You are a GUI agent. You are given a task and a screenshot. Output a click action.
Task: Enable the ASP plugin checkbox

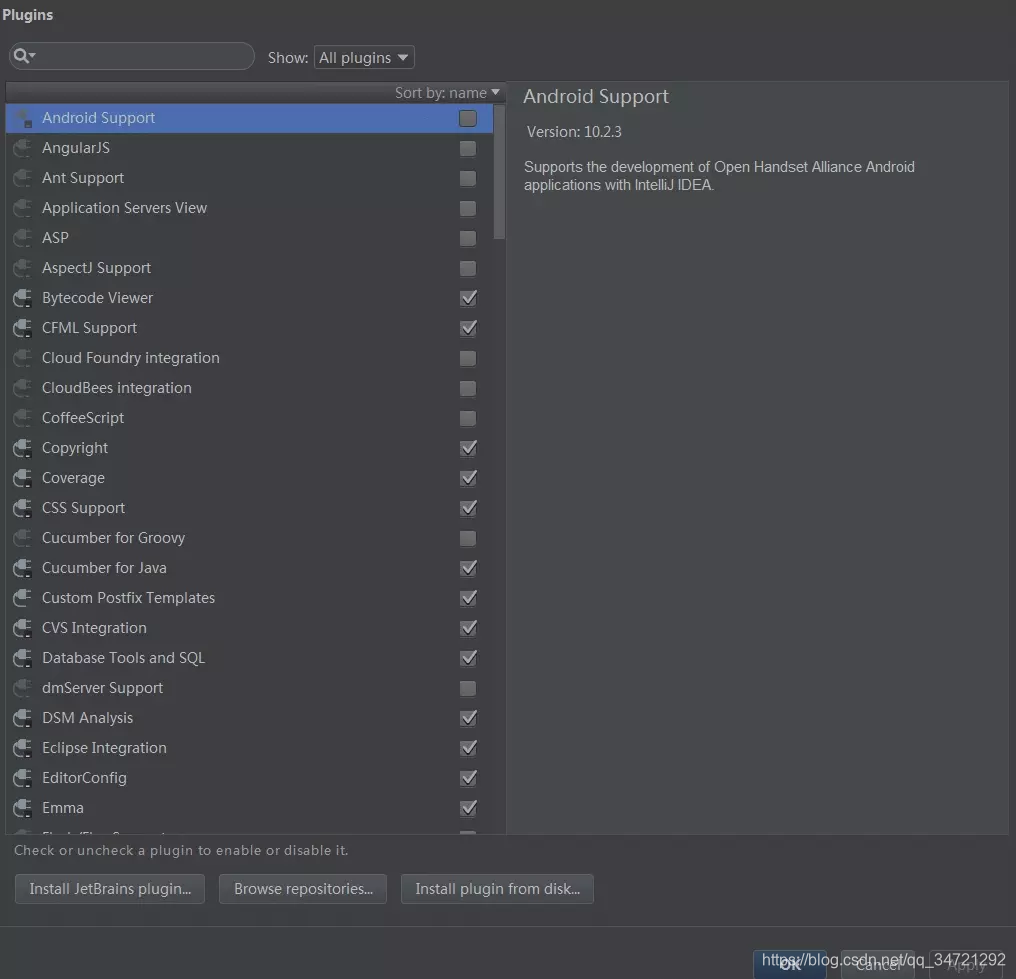point(468,238)
